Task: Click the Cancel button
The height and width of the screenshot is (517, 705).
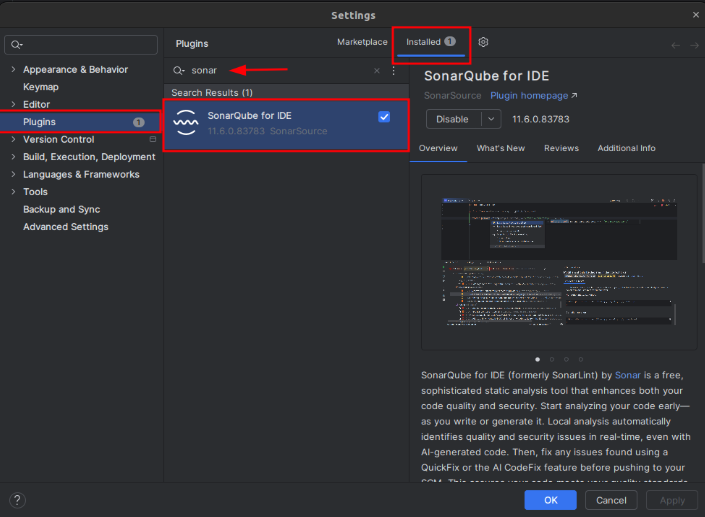Action: point(611,500)
